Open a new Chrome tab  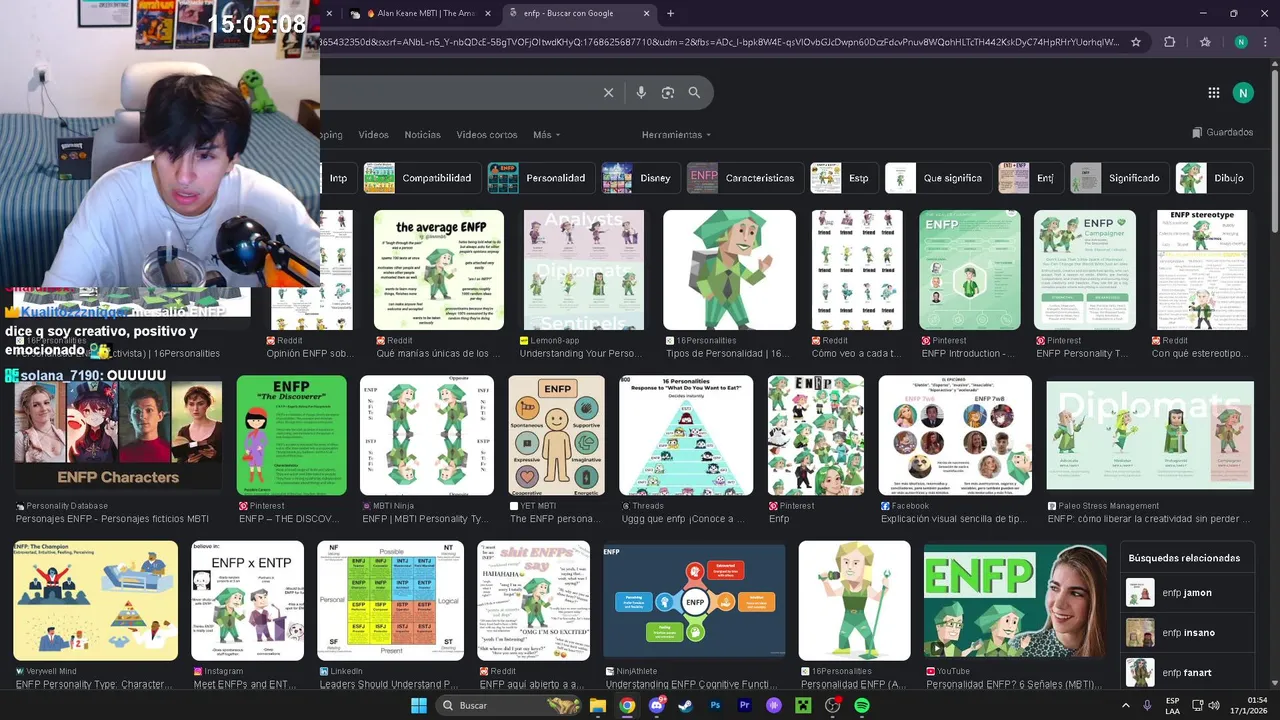point(670,14)
